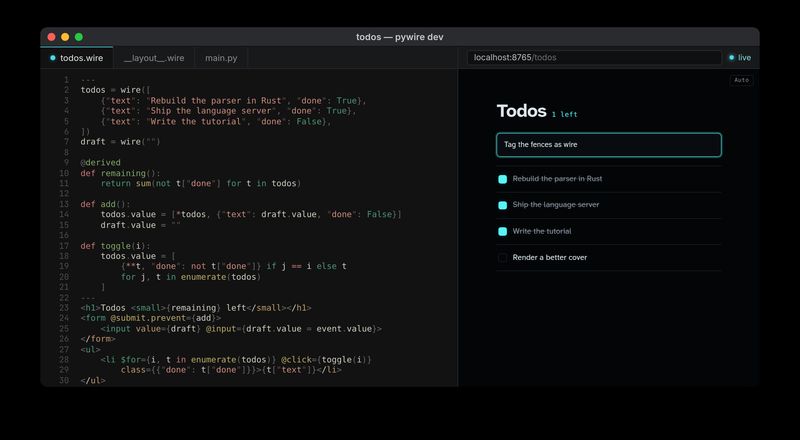Check the 'Render a better cover' checkbox

(x=503, y=258)
